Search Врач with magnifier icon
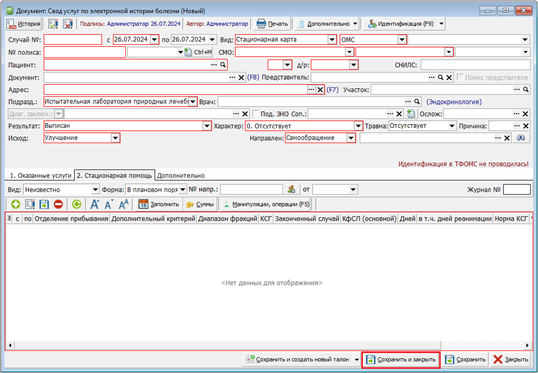The image size is (538, 373). [x=417, y=102]
